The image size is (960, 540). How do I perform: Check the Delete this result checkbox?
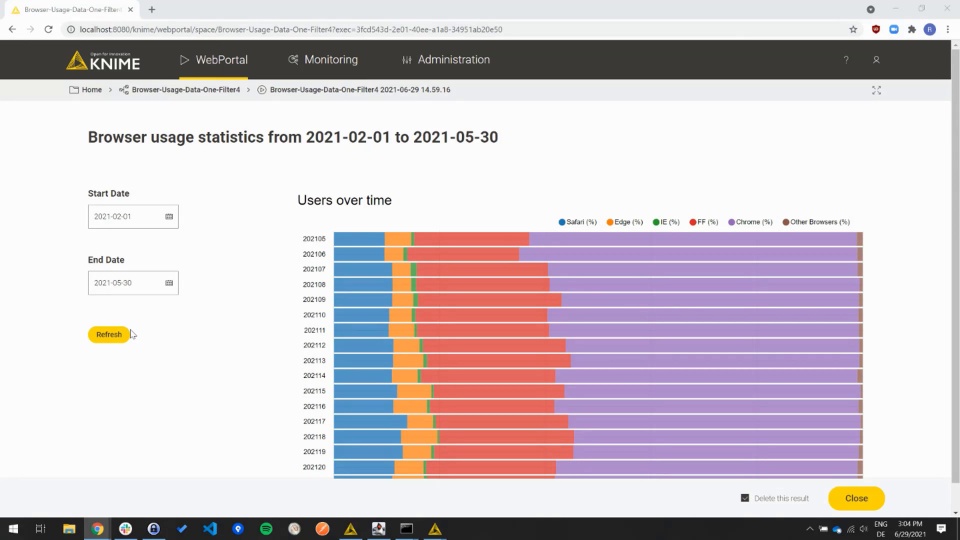744,498
